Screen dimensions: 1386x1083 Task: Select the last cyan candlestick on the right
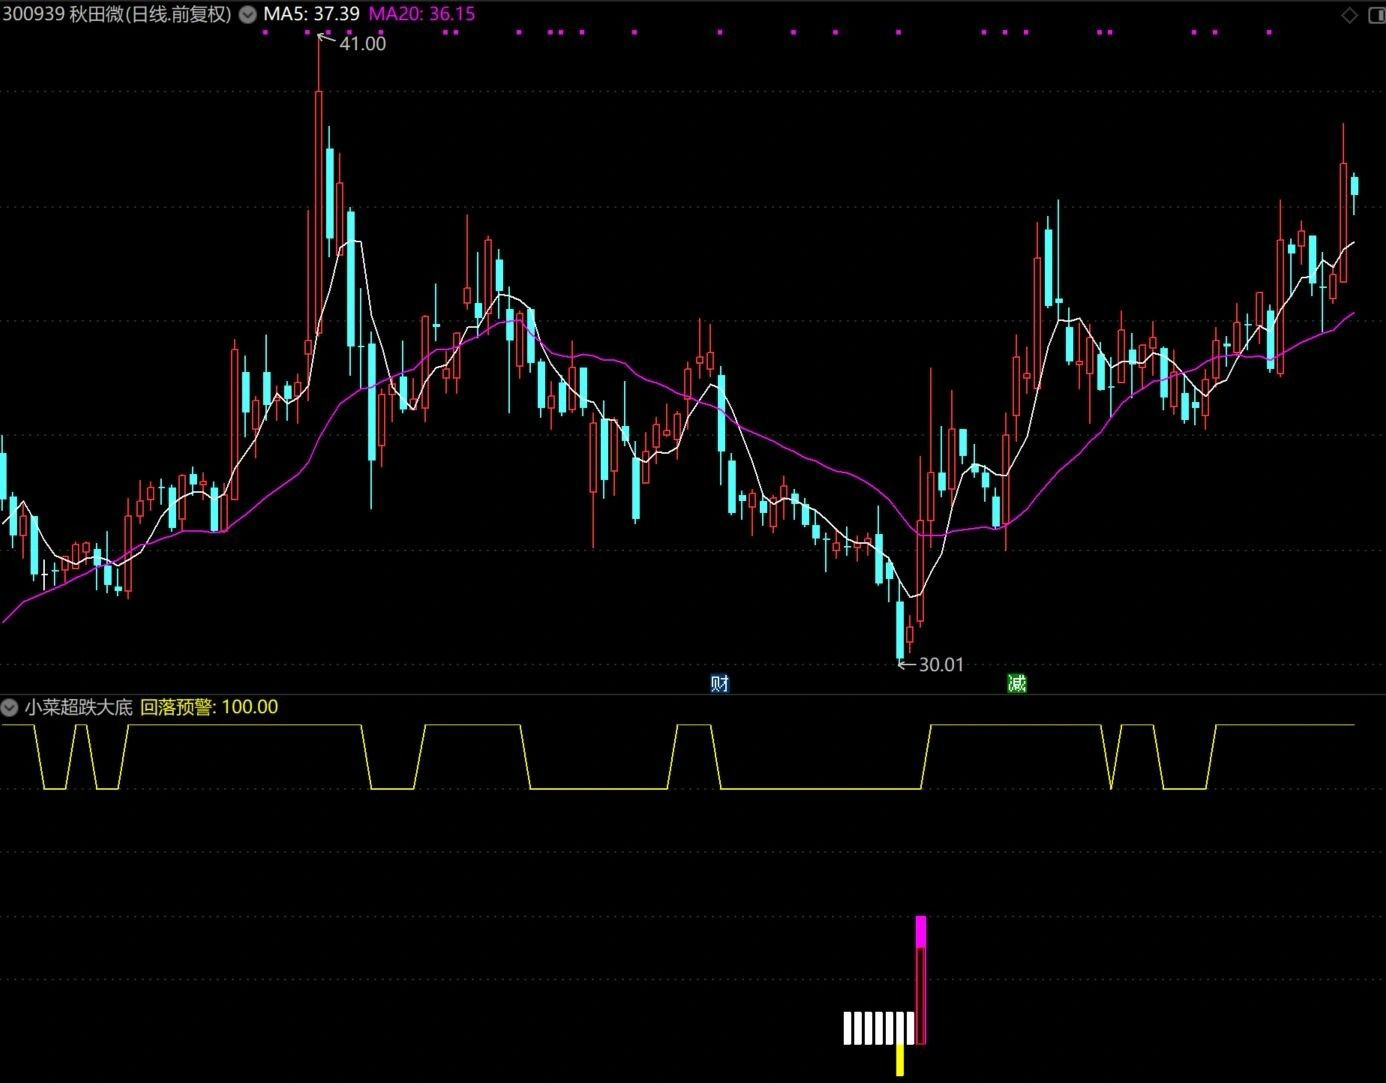[x=1354, y=185]
